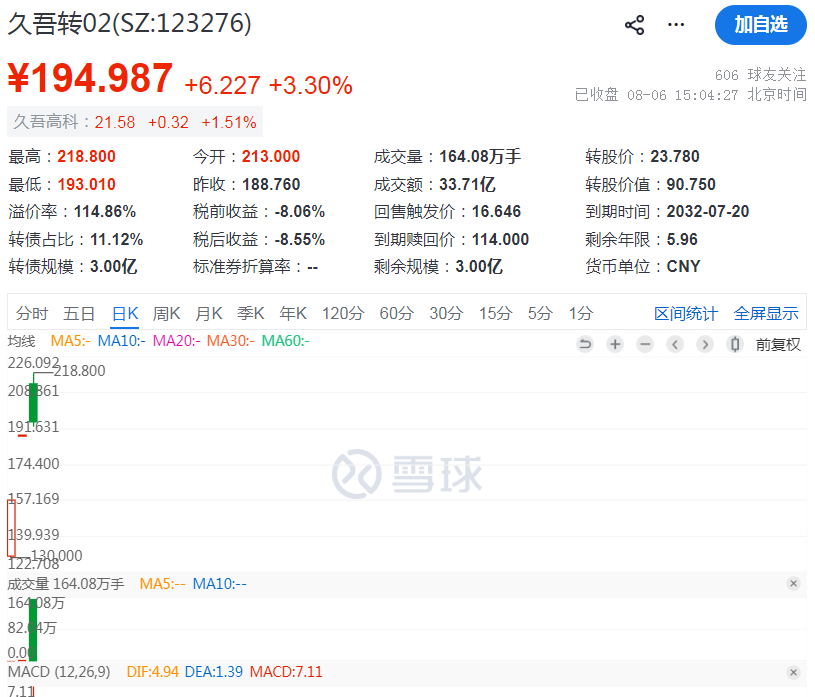Click the 货币单位 value CNY

[683, 267]
